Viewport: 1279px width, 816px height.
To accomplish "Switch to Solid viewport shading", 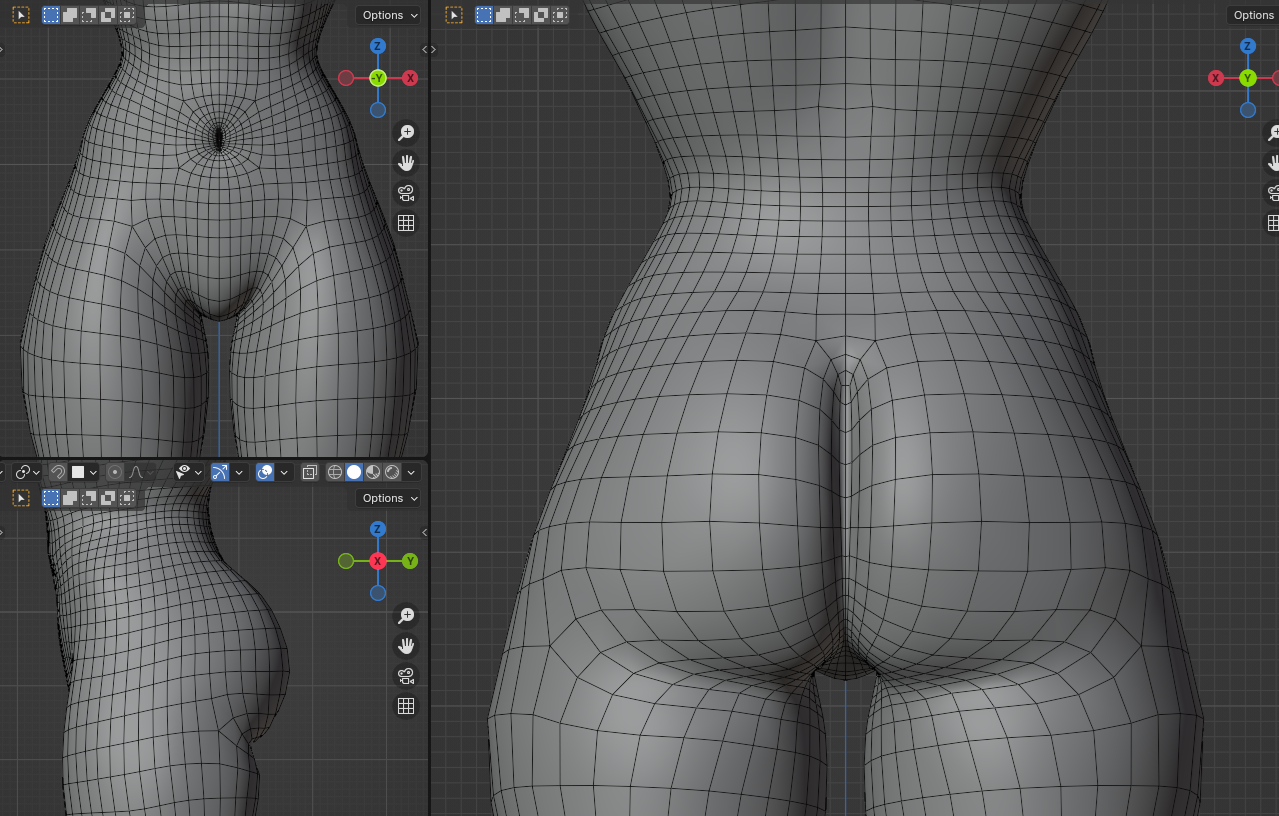I will coord(354,472).
